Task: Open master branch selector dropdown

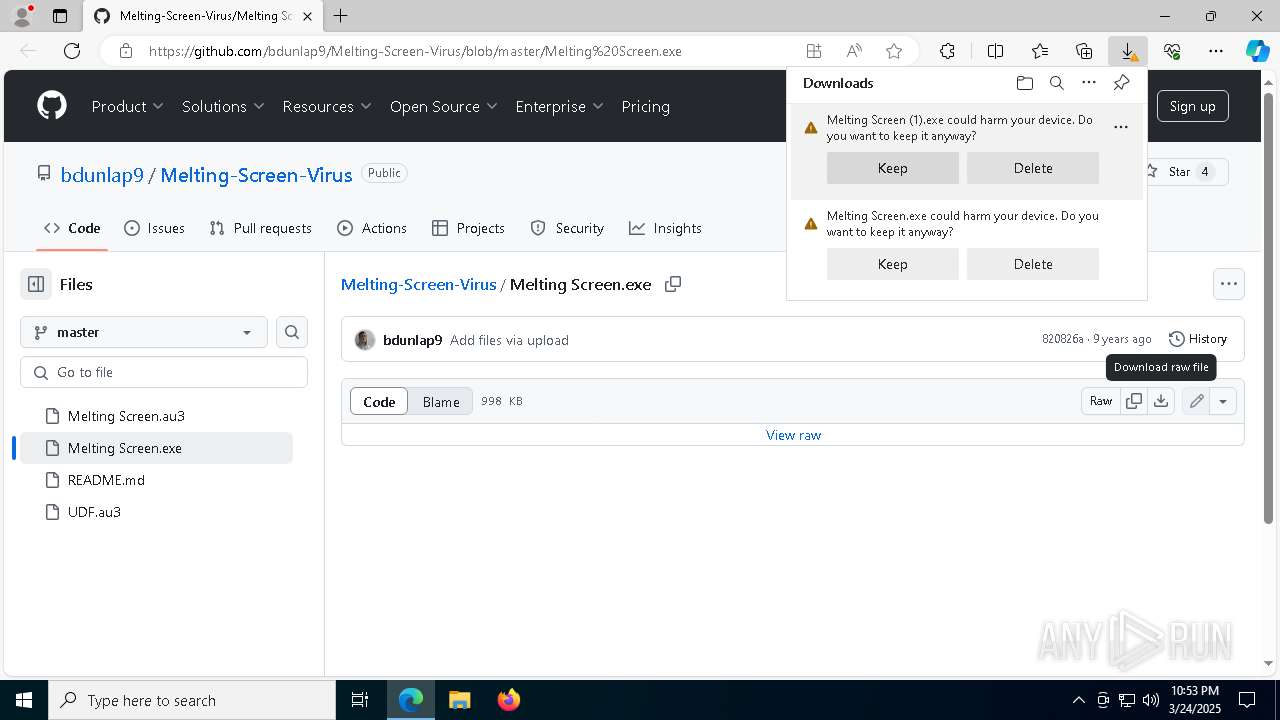Action: tap(144, 332)
